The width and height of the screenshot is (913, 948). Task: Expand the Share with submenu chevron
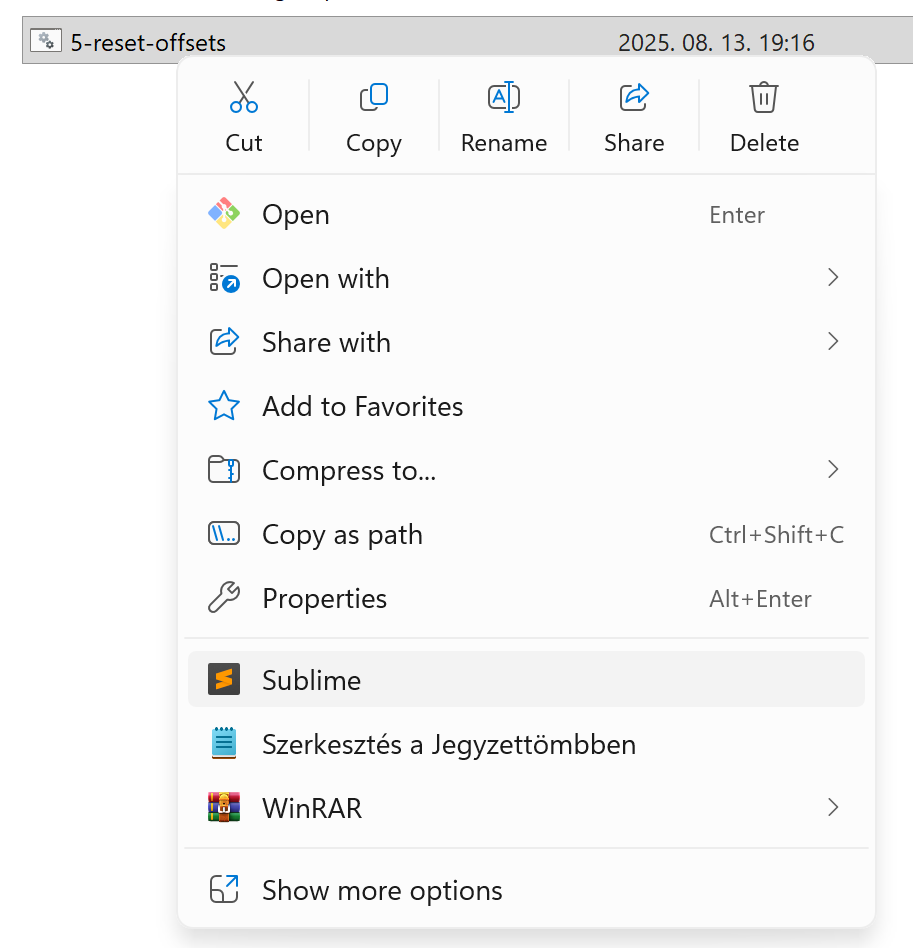[x=832, y=342]
